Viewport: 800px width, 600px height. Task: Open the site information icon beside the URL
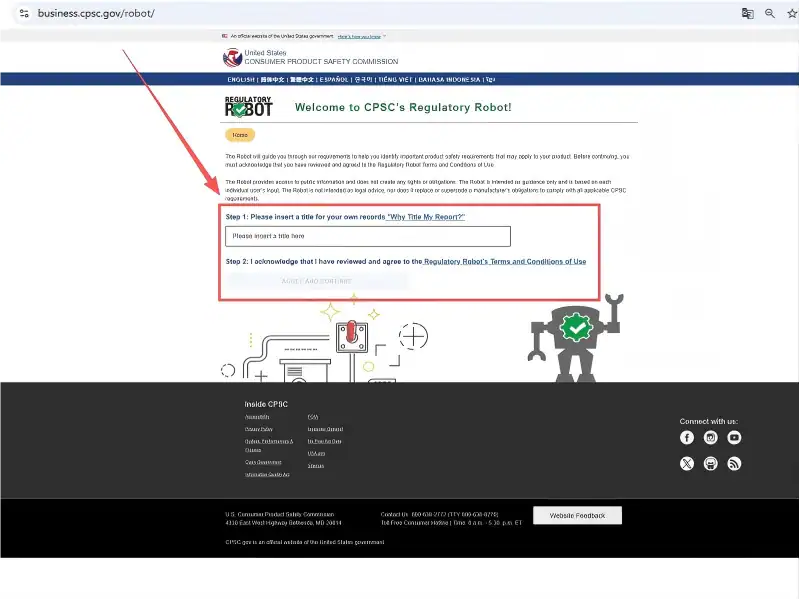(23, 13)
